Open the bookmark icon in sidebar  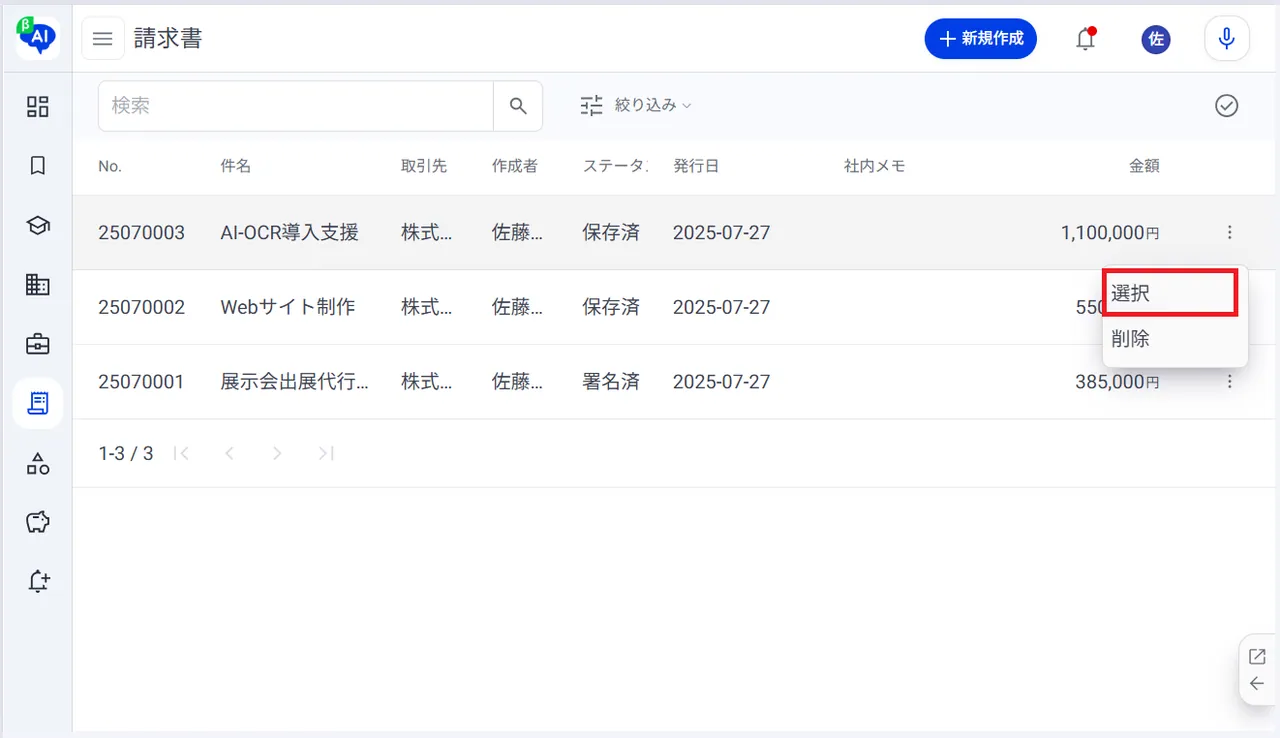pos(37,166)
